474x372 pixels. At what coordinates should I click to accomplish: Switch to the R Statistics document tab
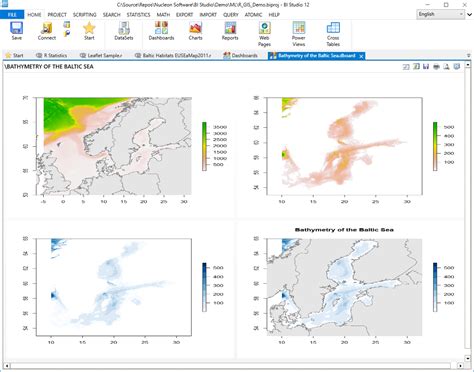(x=52, y=56)
